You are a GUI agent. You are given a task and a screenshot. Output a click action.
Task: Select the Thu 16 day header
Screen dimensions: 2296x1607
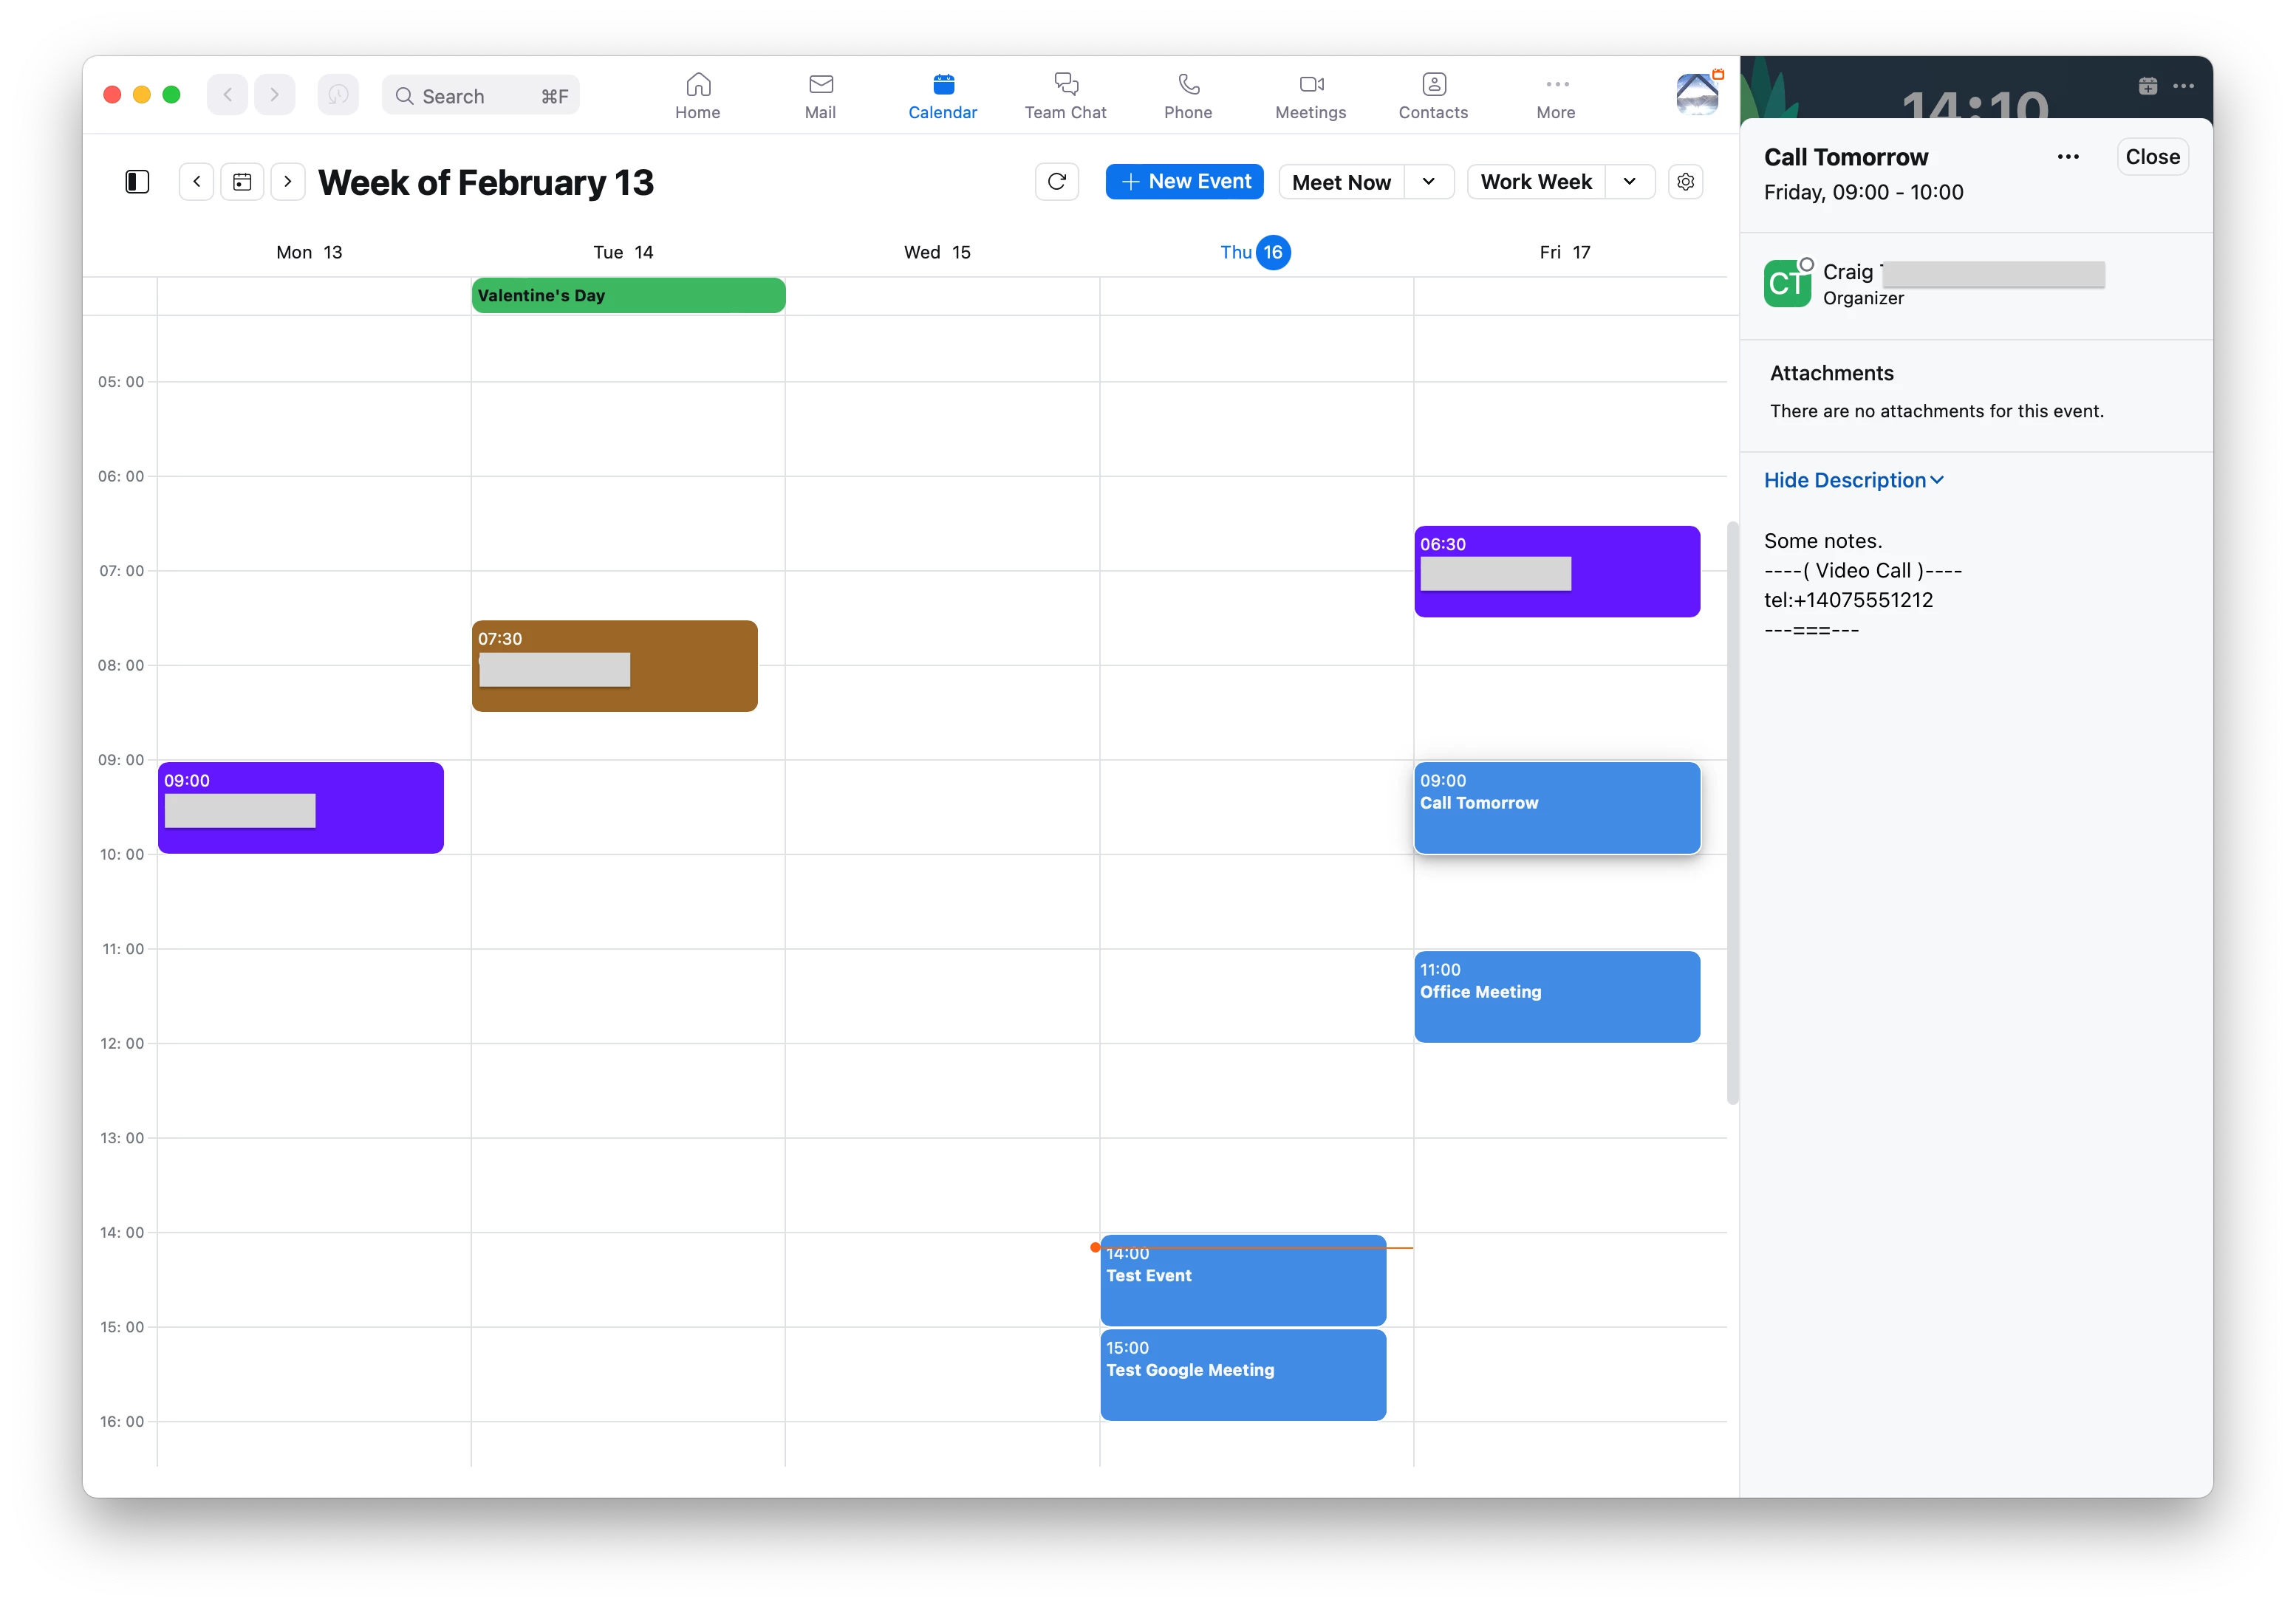point(1255,252)
